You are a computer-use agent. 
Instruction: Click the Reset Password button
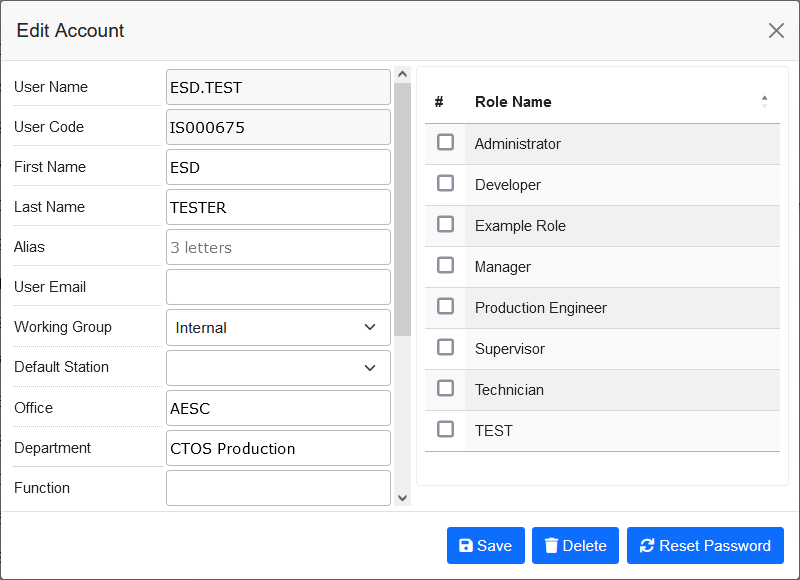tap(705, 546)
